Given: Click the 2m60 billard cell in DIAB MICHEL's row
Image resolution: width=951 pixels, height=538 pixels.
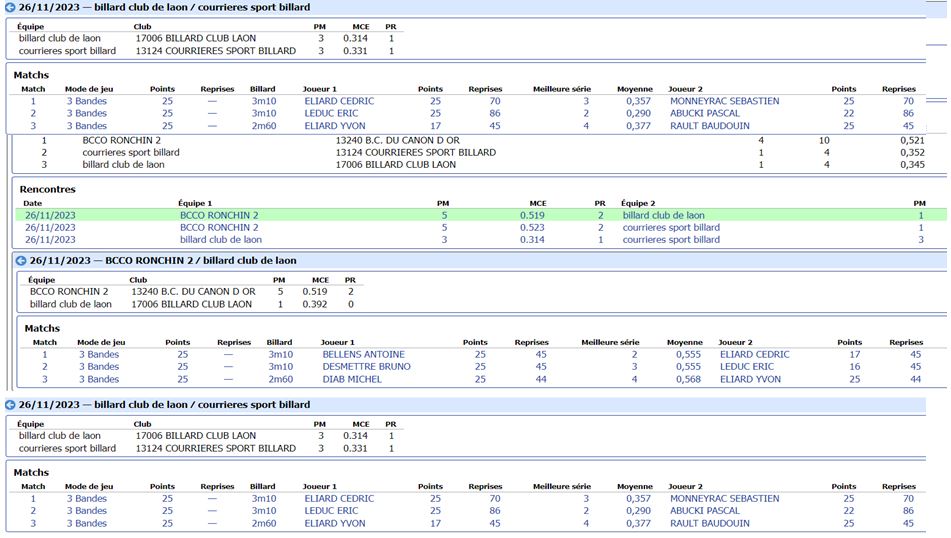Looking at the screenshot, I should pyautogui.click(x=279, y=380).
